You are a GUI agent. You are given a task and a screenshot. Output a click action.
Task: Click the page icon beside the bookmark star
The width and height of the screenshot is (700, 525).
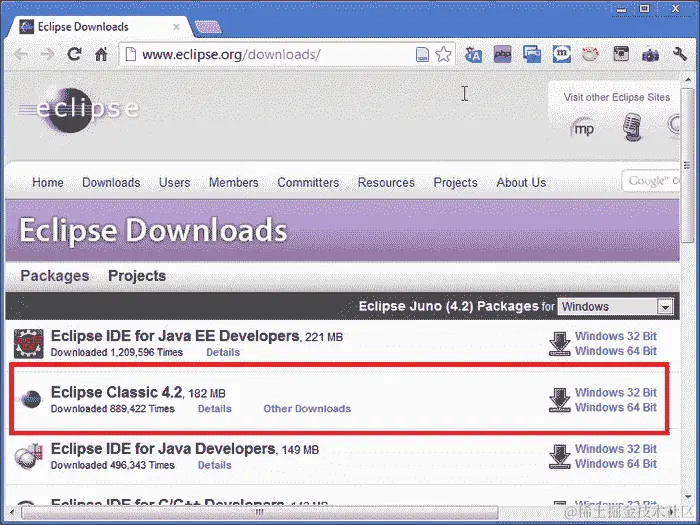coord(422,54)
